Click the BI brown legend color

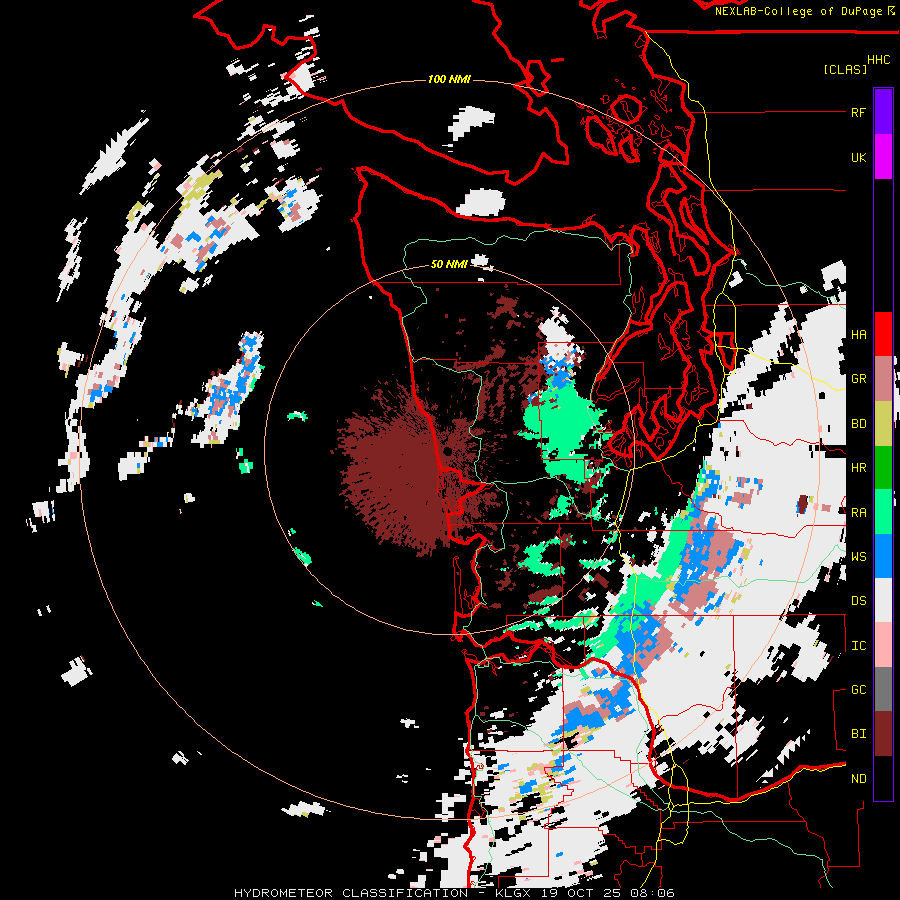[883, 734]
